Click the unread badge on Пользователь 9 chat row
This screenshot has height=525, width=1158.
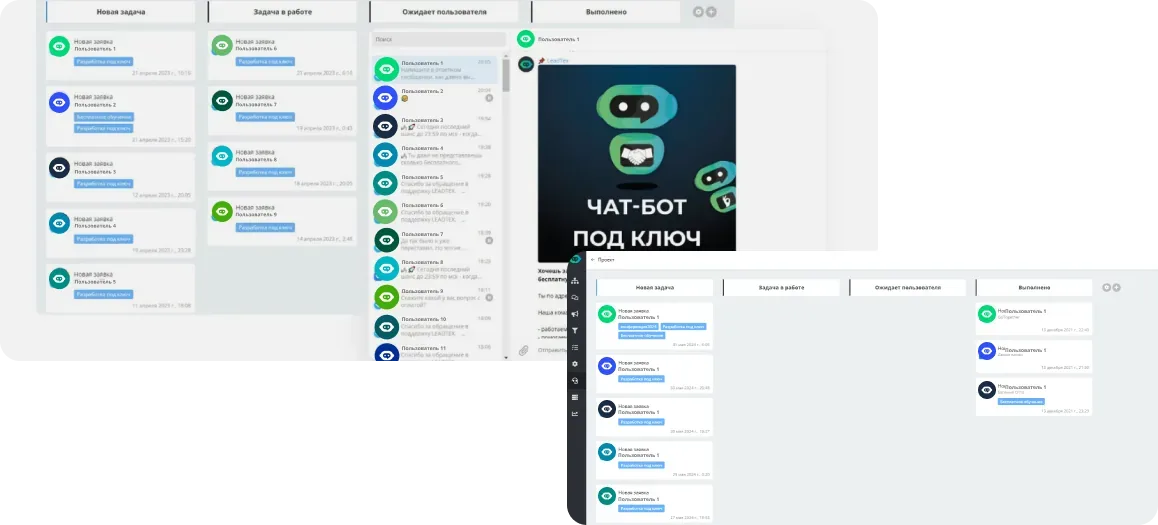(x=489, y=298)
